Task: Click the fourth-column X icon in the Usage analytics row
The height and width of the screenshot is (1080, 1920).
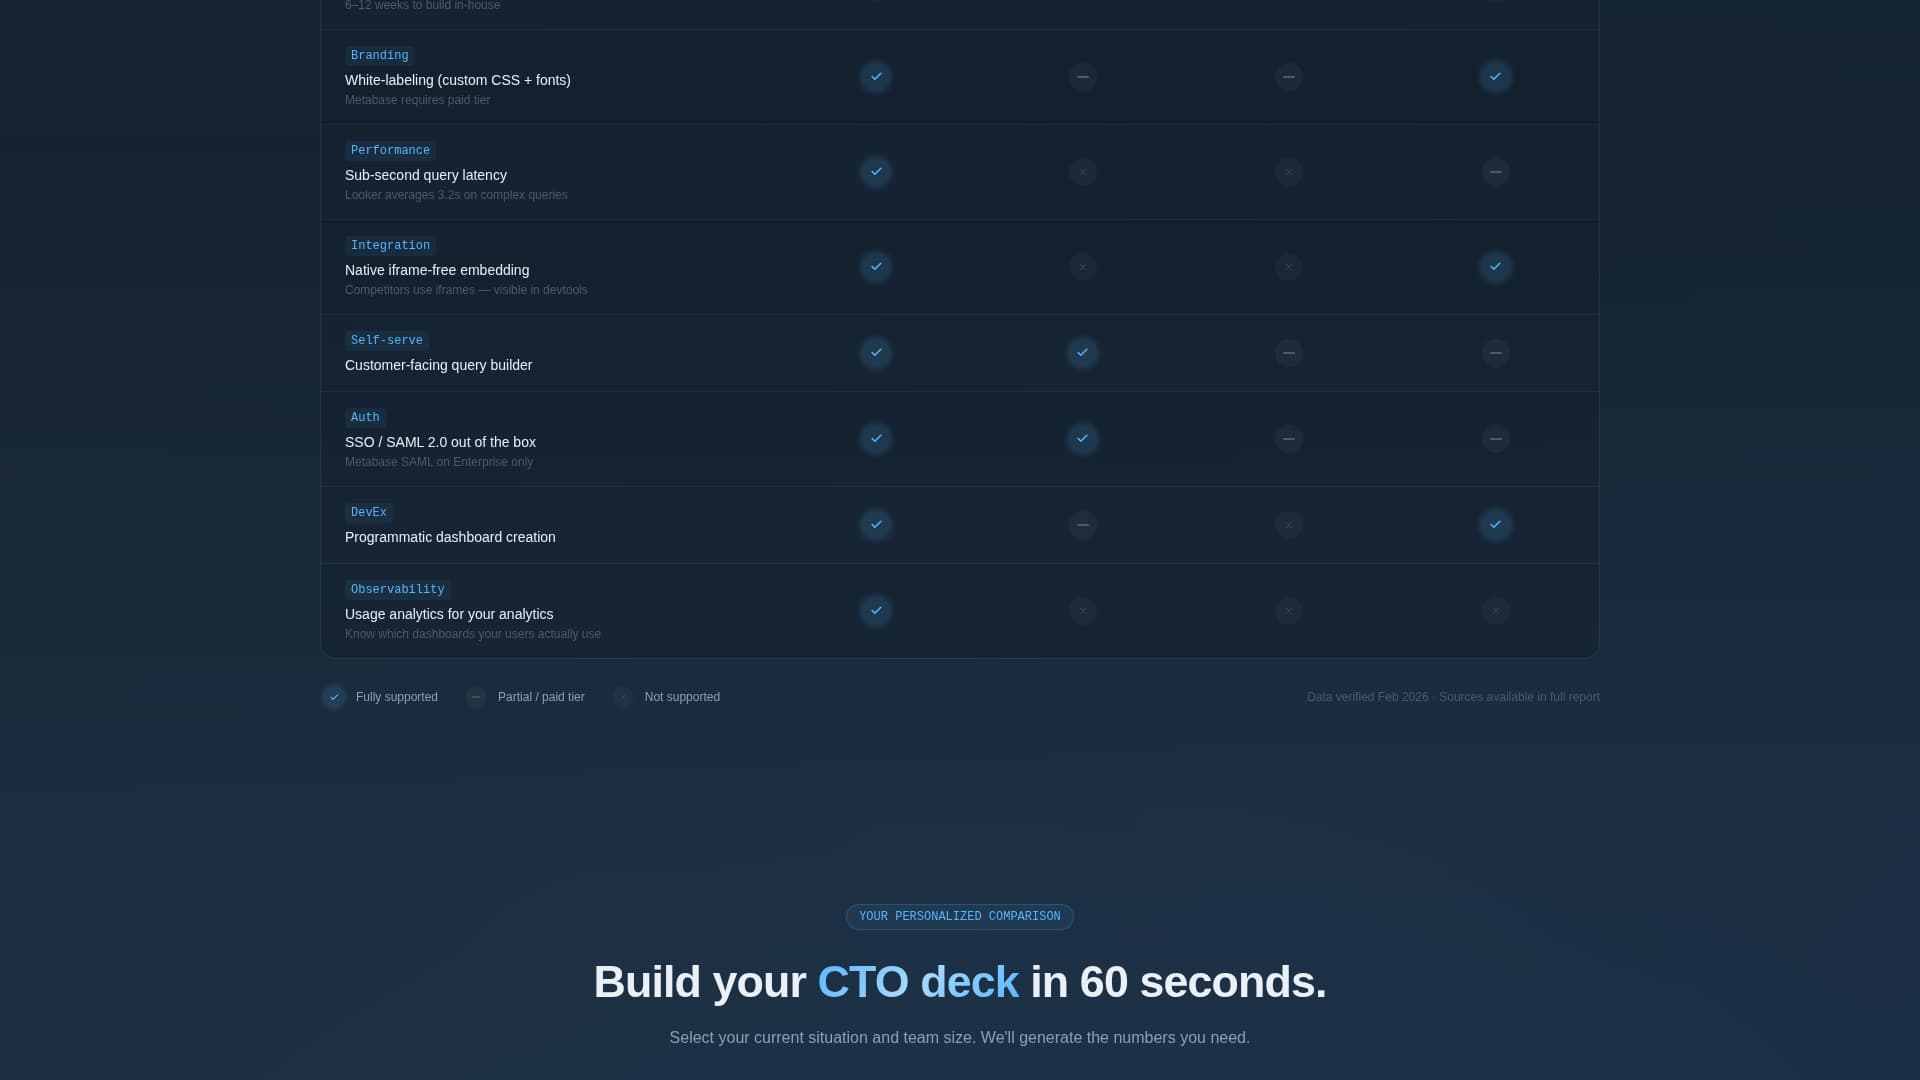Action: point(1495,611)
